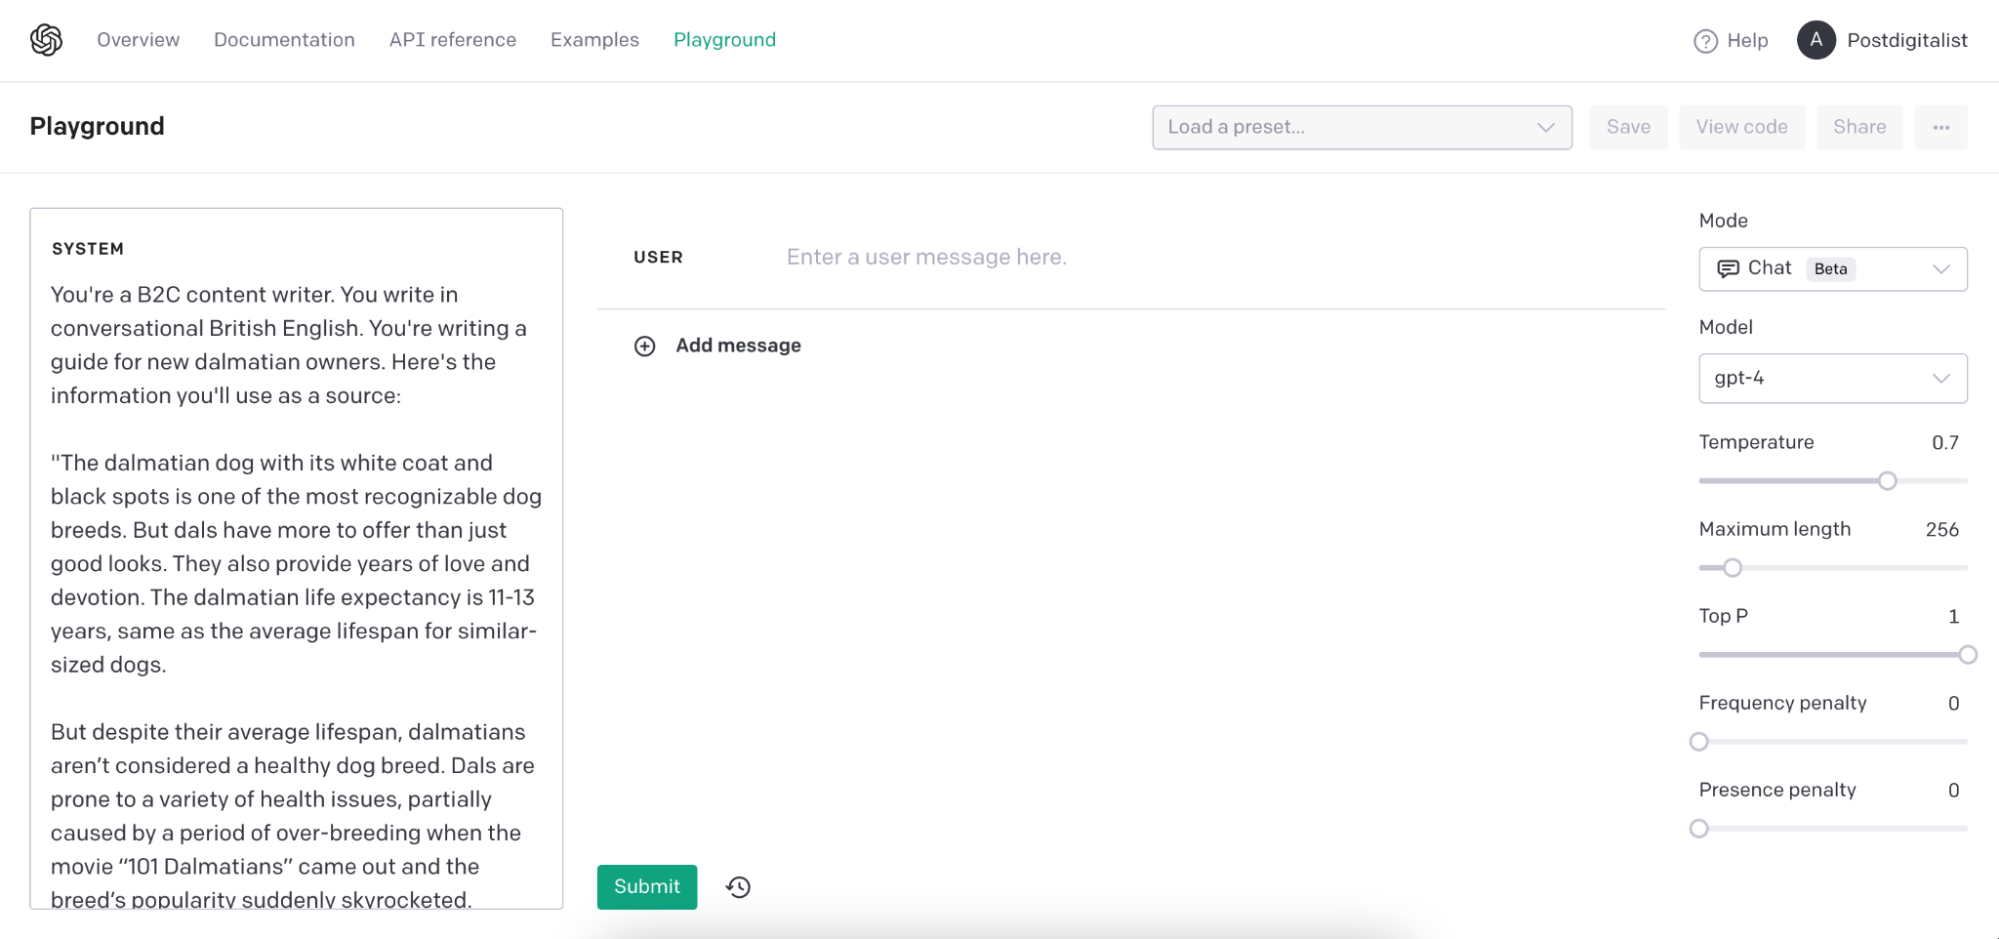
Task: Open the three-dots more options menu
Action: click(x=1940, y=127)
